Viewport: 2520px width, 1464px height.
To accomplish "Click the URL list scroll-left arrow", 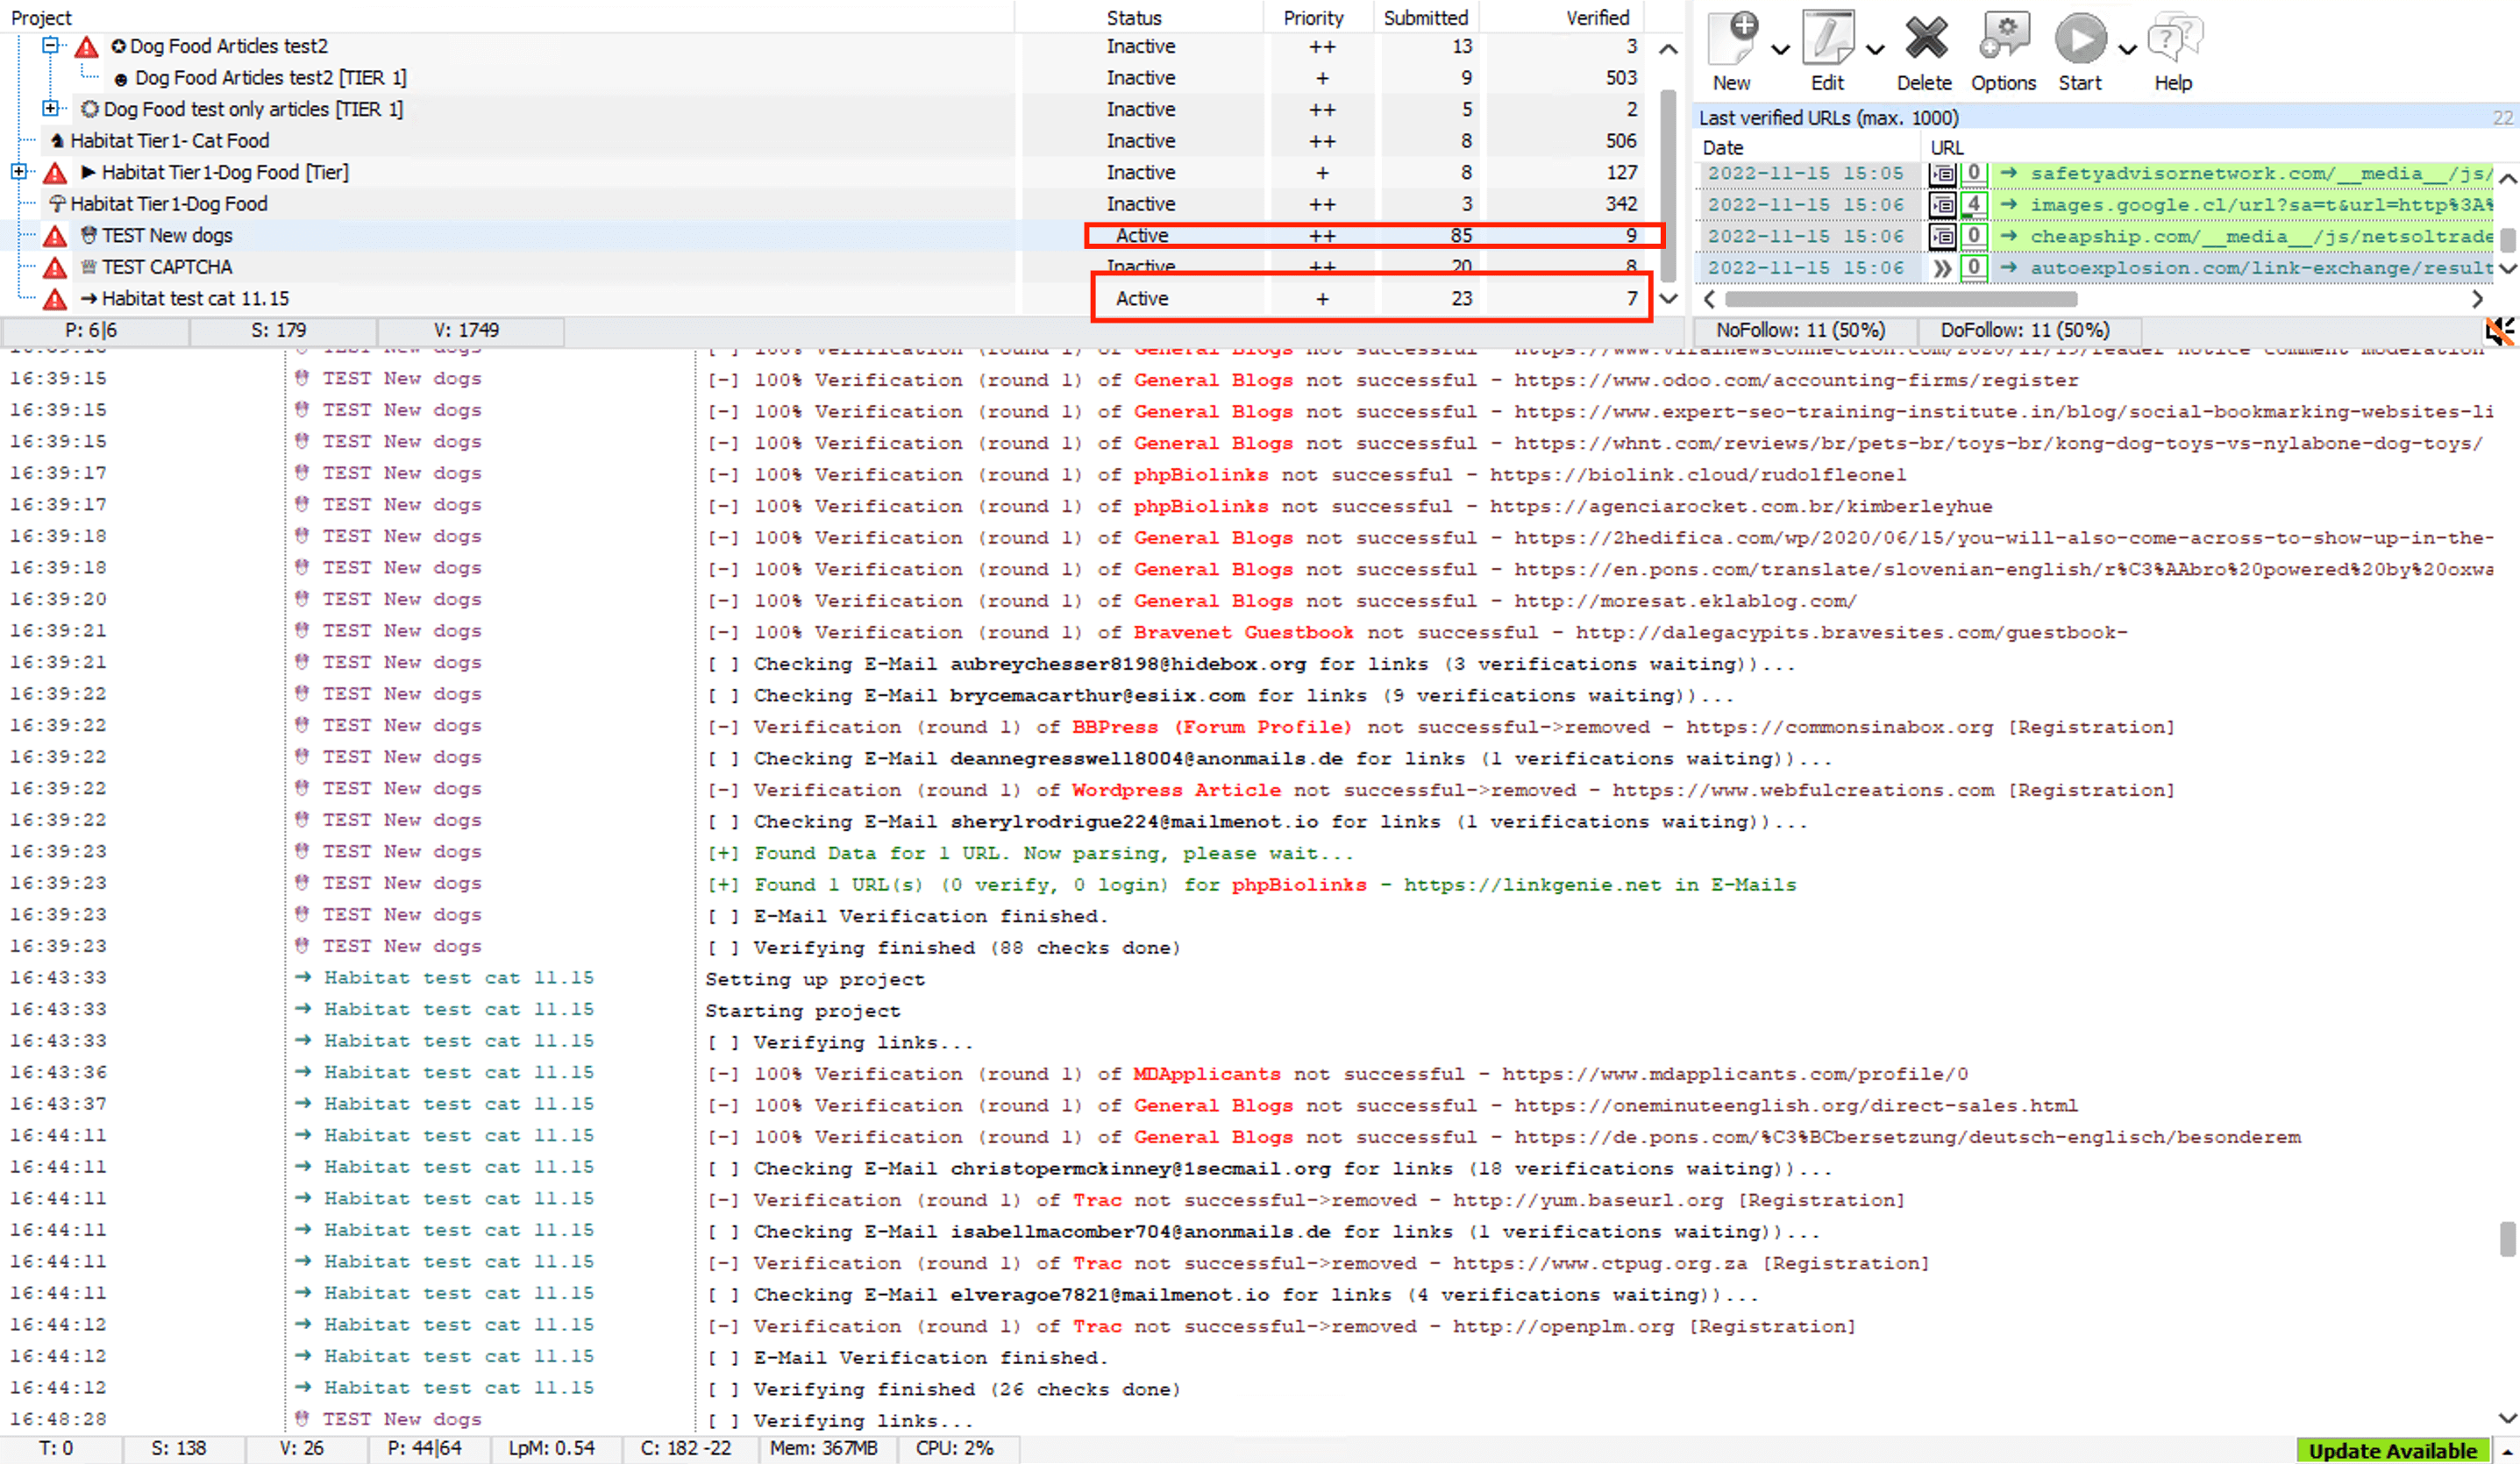I will [1709, 299].
